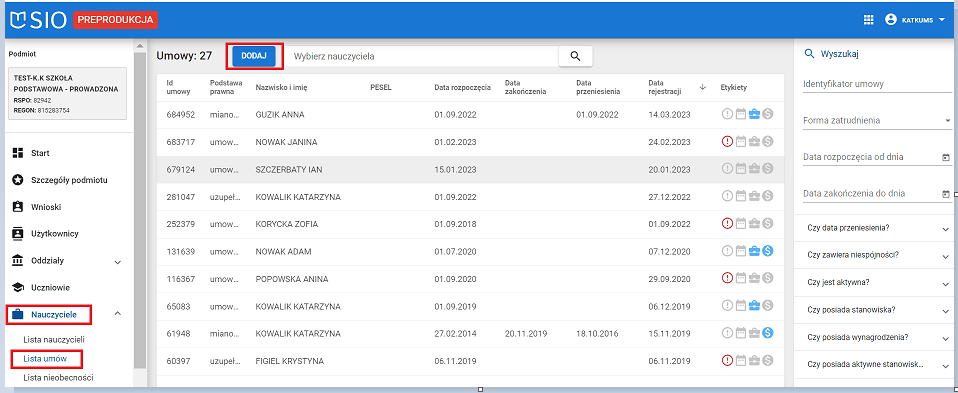Click calendar icon for contract 683717
The image size is (958, 393).
[x=740, y=142]
